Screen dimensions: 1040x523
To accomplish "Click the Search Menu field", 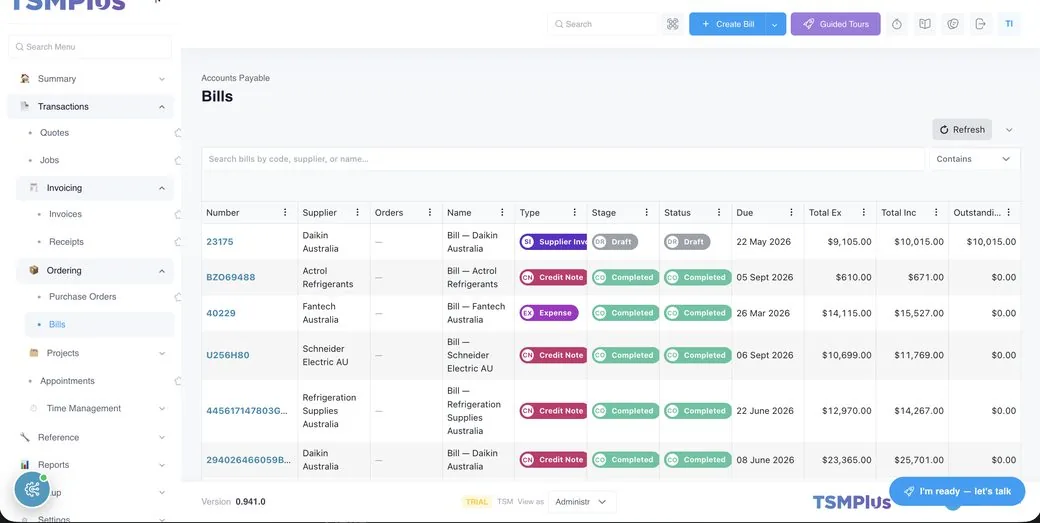I will click(90, 47).
